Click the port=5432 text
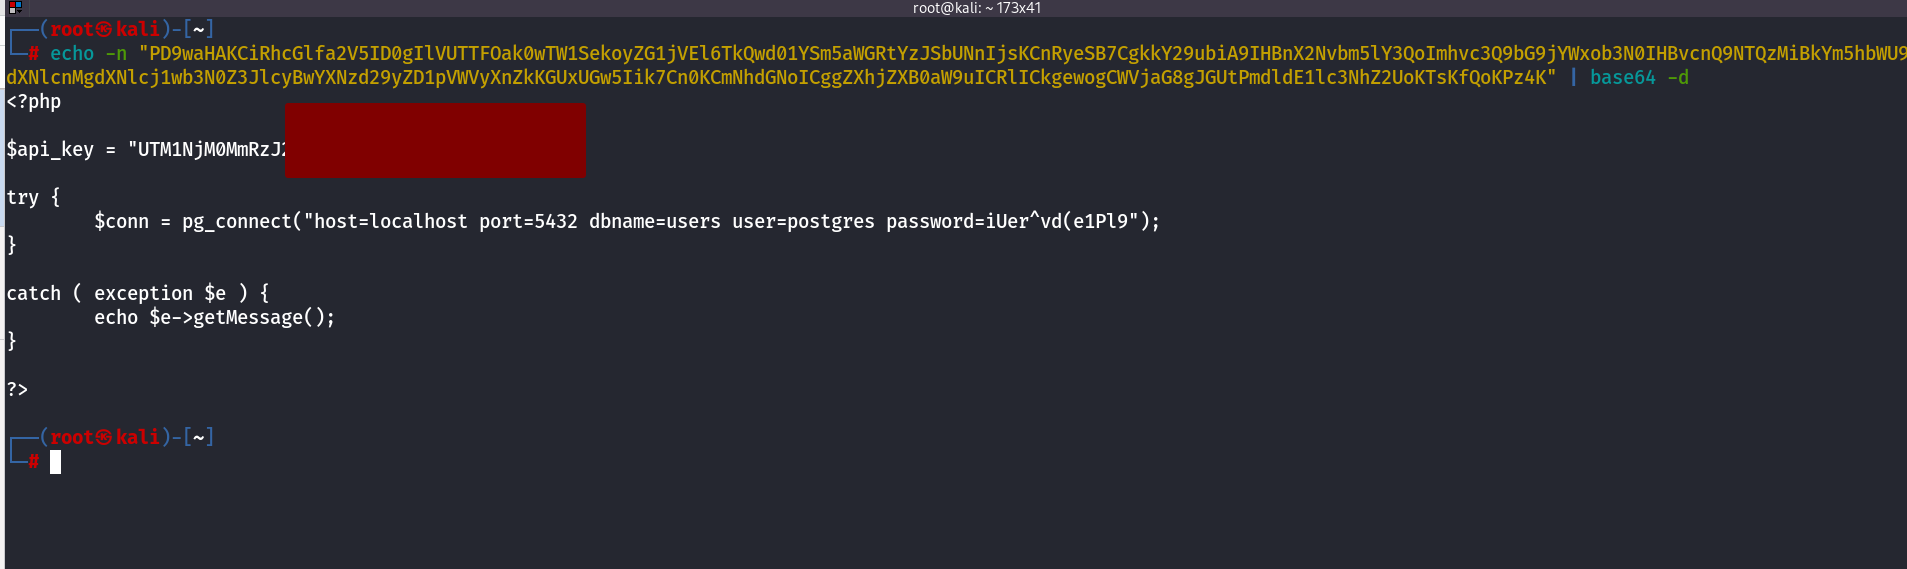Image resolution: width=1907 pixels, height=569 pixels. (x=528, y=222)
